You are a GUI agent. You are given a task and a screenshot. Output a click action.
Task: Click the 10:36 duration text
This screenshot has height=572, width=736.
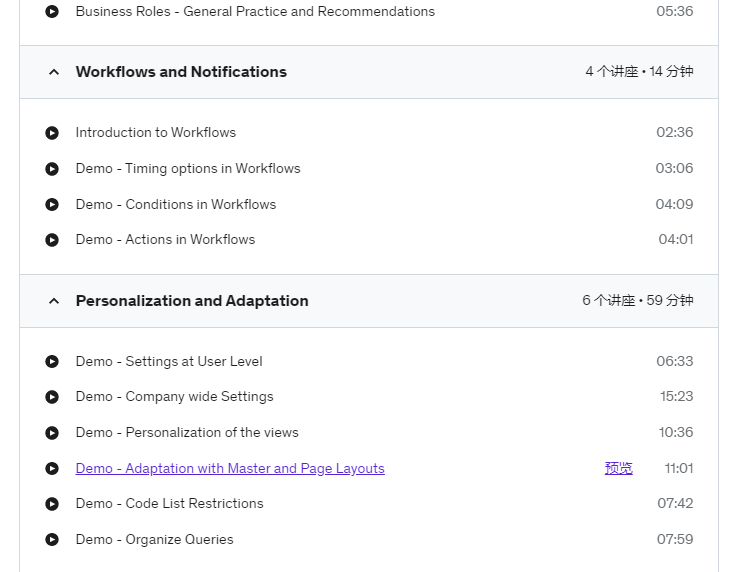pos(676,432)
